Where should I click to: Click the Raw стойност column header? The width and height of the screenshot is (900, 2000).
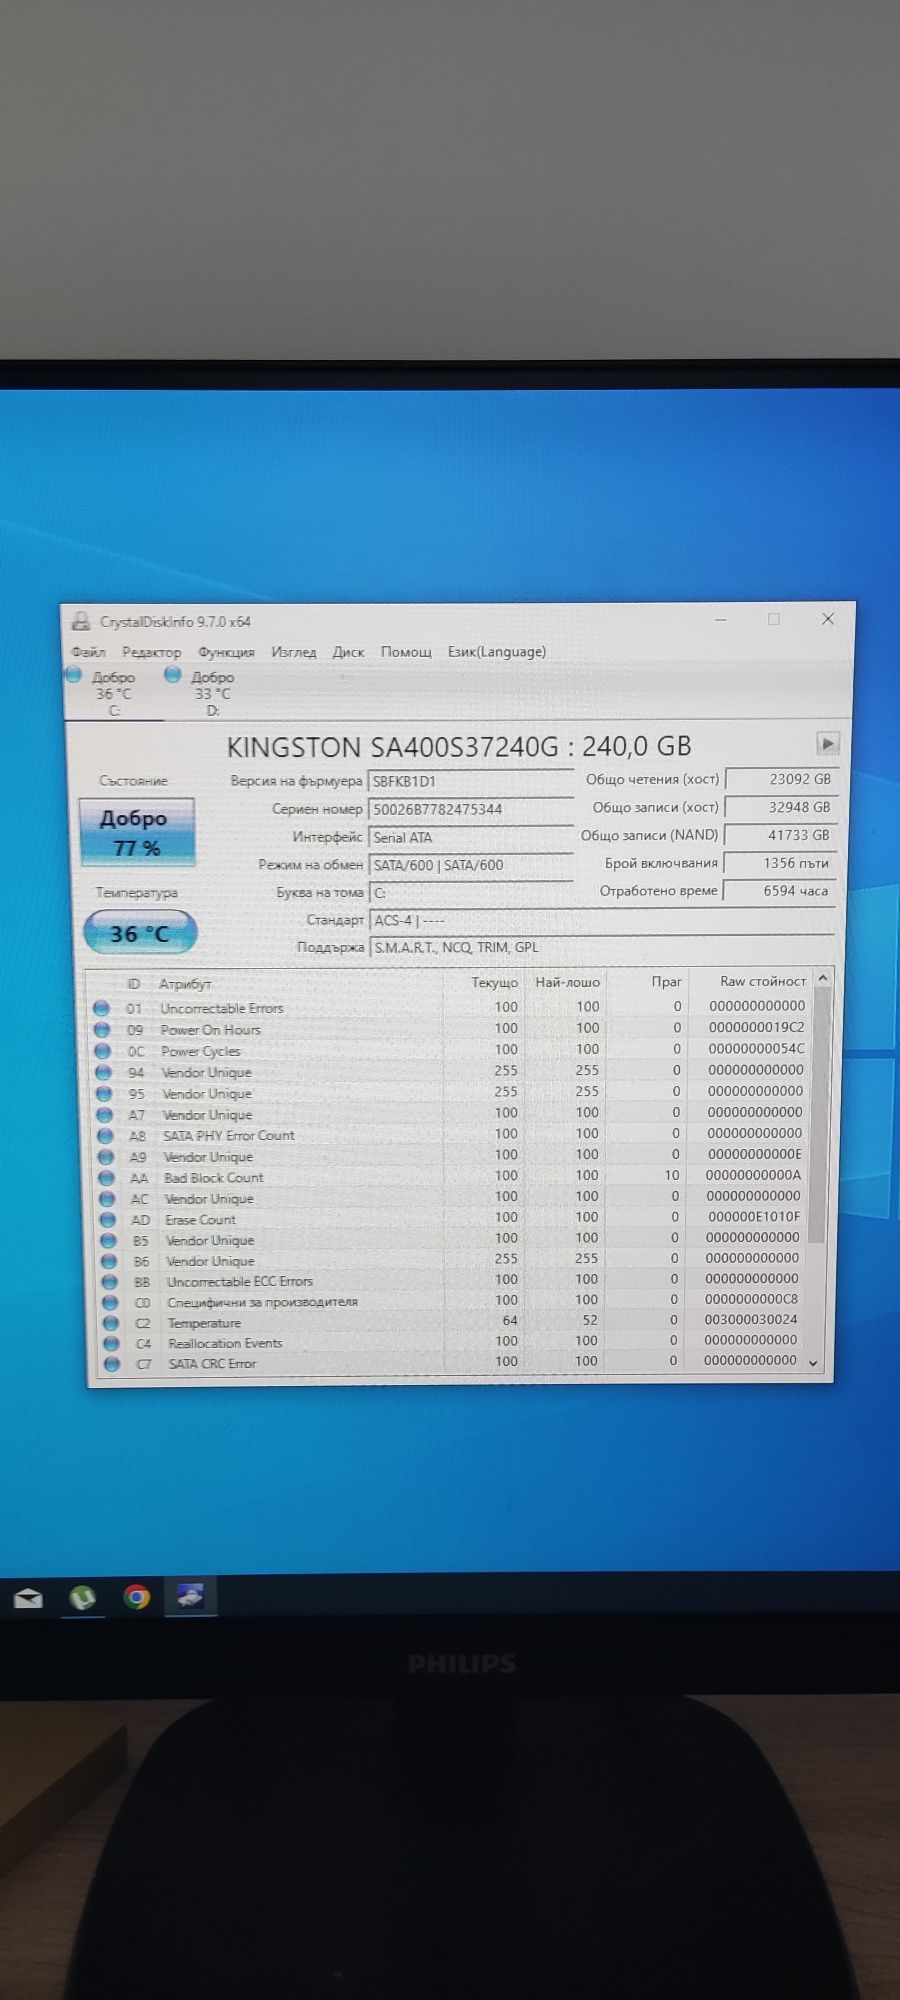click(x=762, y=982)
